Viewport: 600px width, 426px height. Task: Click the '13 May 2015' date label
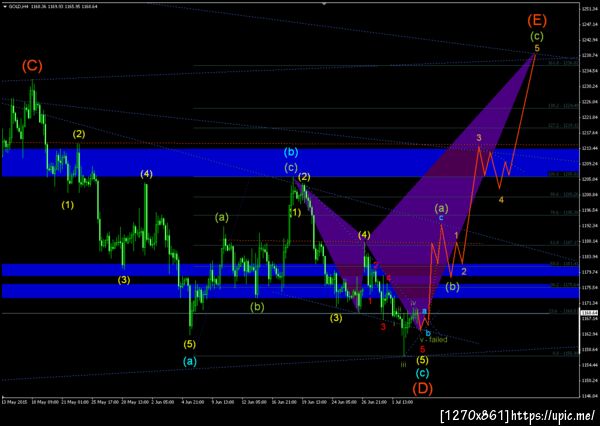coord(14,402)
